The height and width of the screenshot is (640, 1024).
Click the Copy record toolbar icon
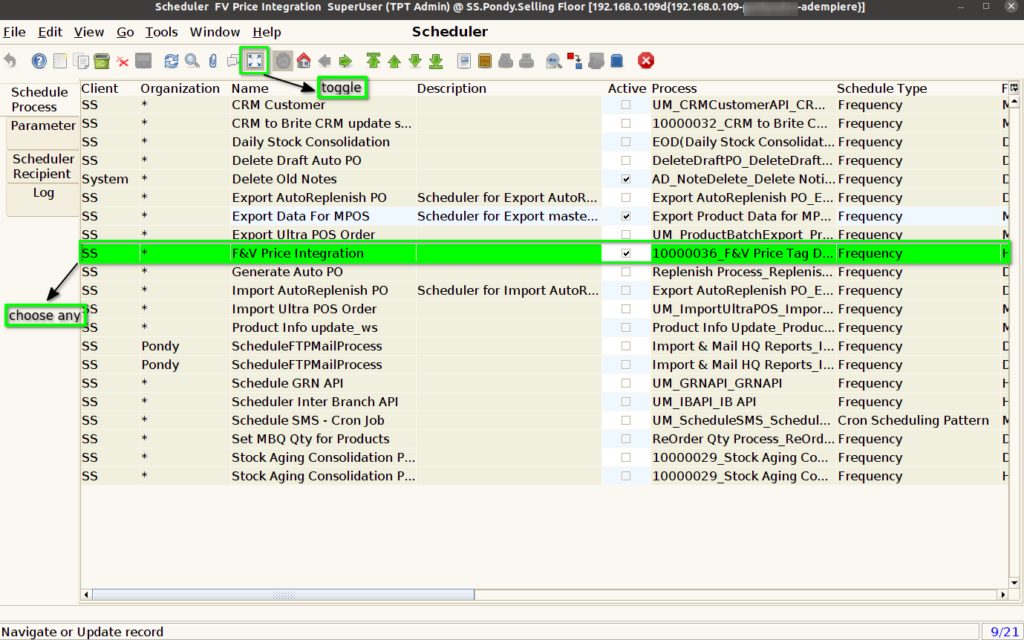[x=81, y=61]
